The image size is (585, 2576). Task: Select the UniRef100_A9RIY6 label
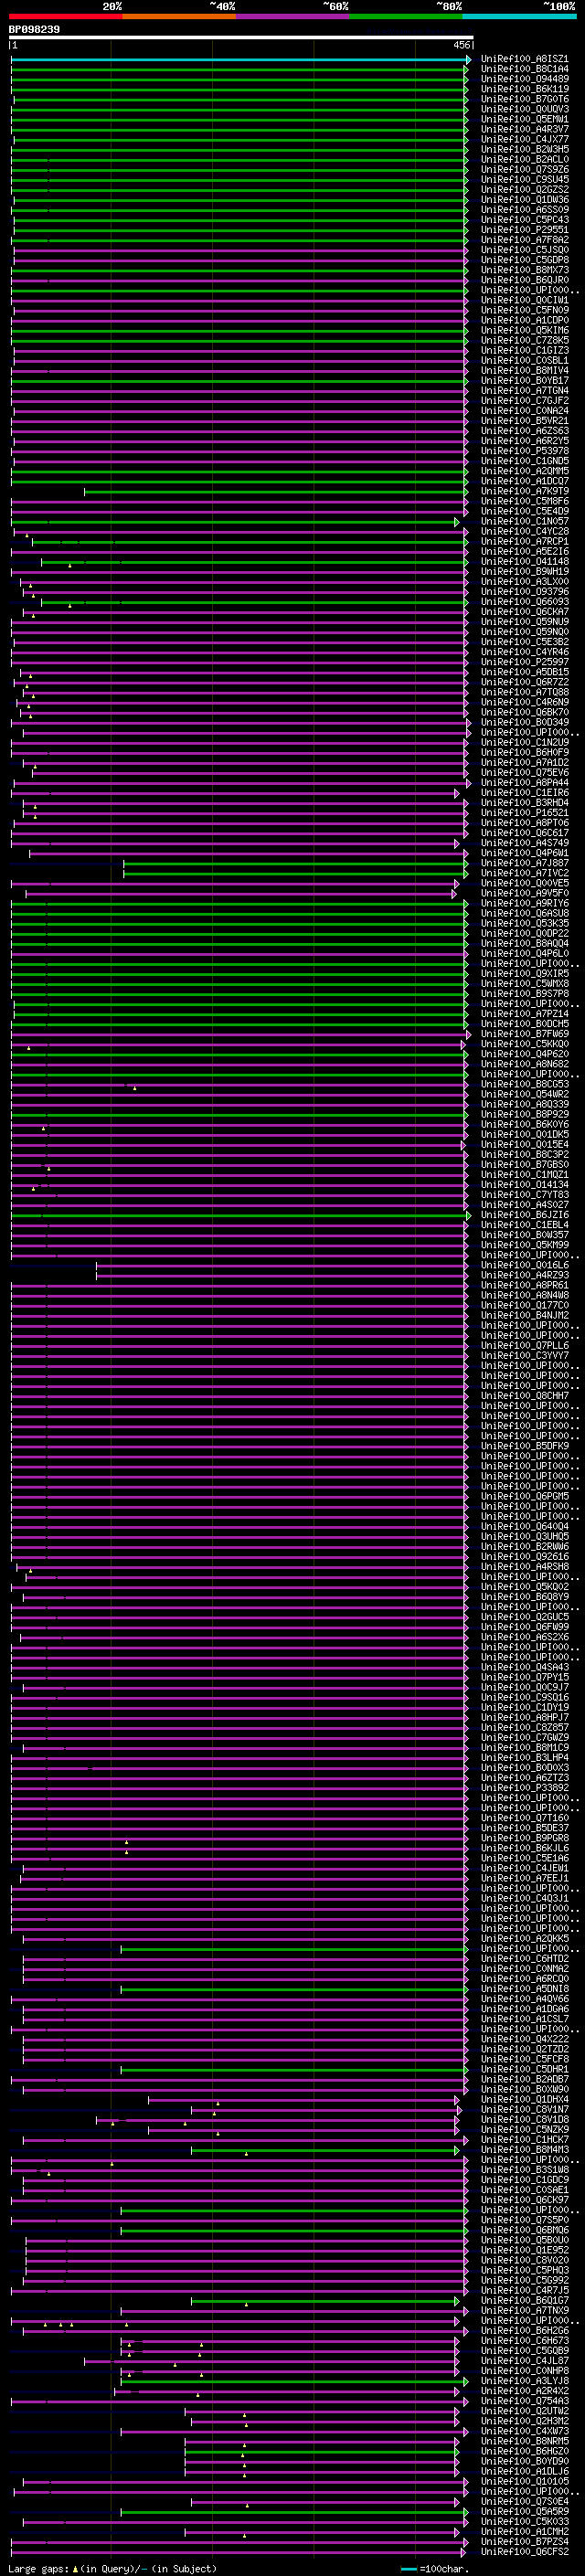click(x=524, y=903)
